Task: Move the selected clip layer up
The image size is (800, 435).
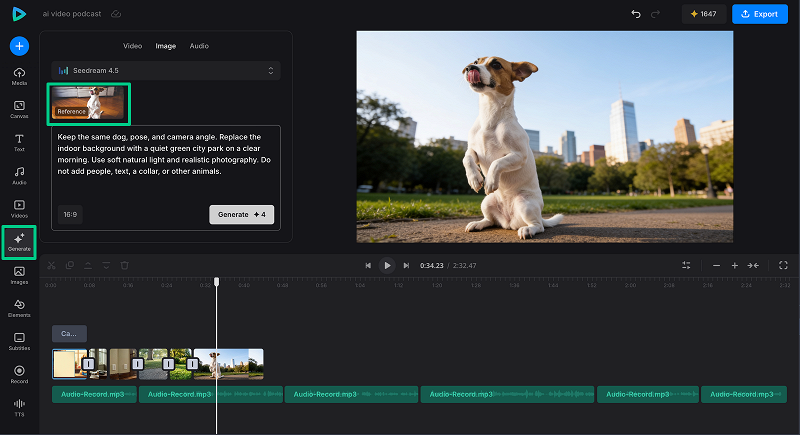Action: [88, 265]
